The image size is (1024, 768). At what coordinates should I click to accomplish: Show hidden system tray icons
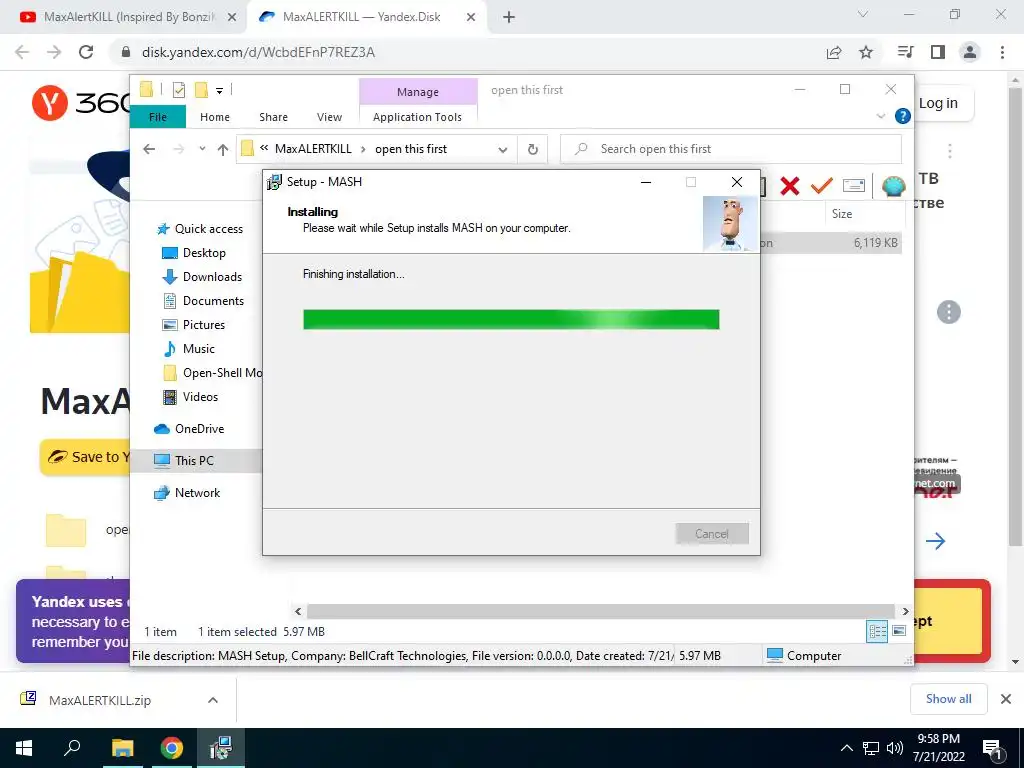[846, 748]
